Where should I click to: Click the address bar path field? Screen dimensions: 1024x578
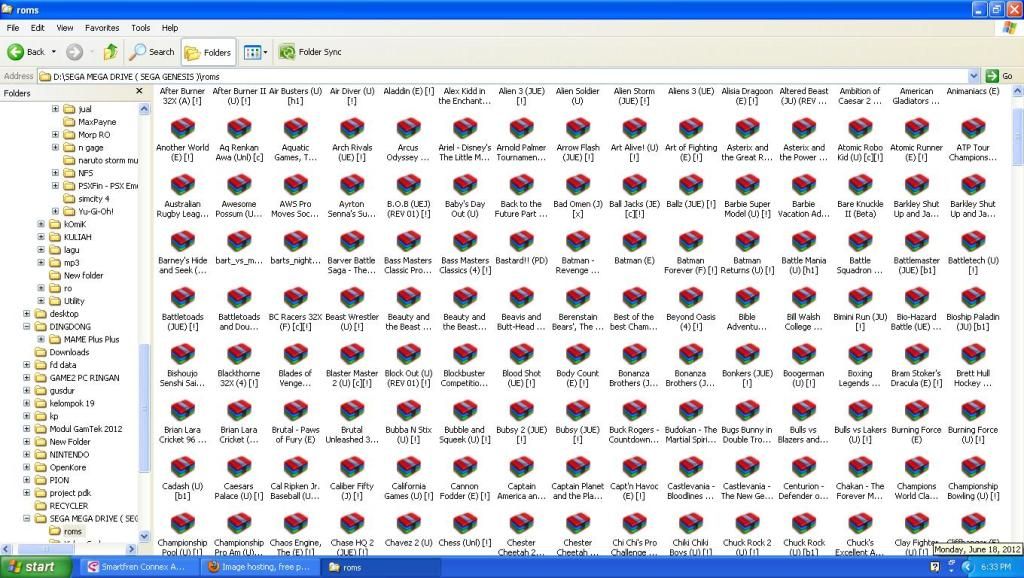503,76
